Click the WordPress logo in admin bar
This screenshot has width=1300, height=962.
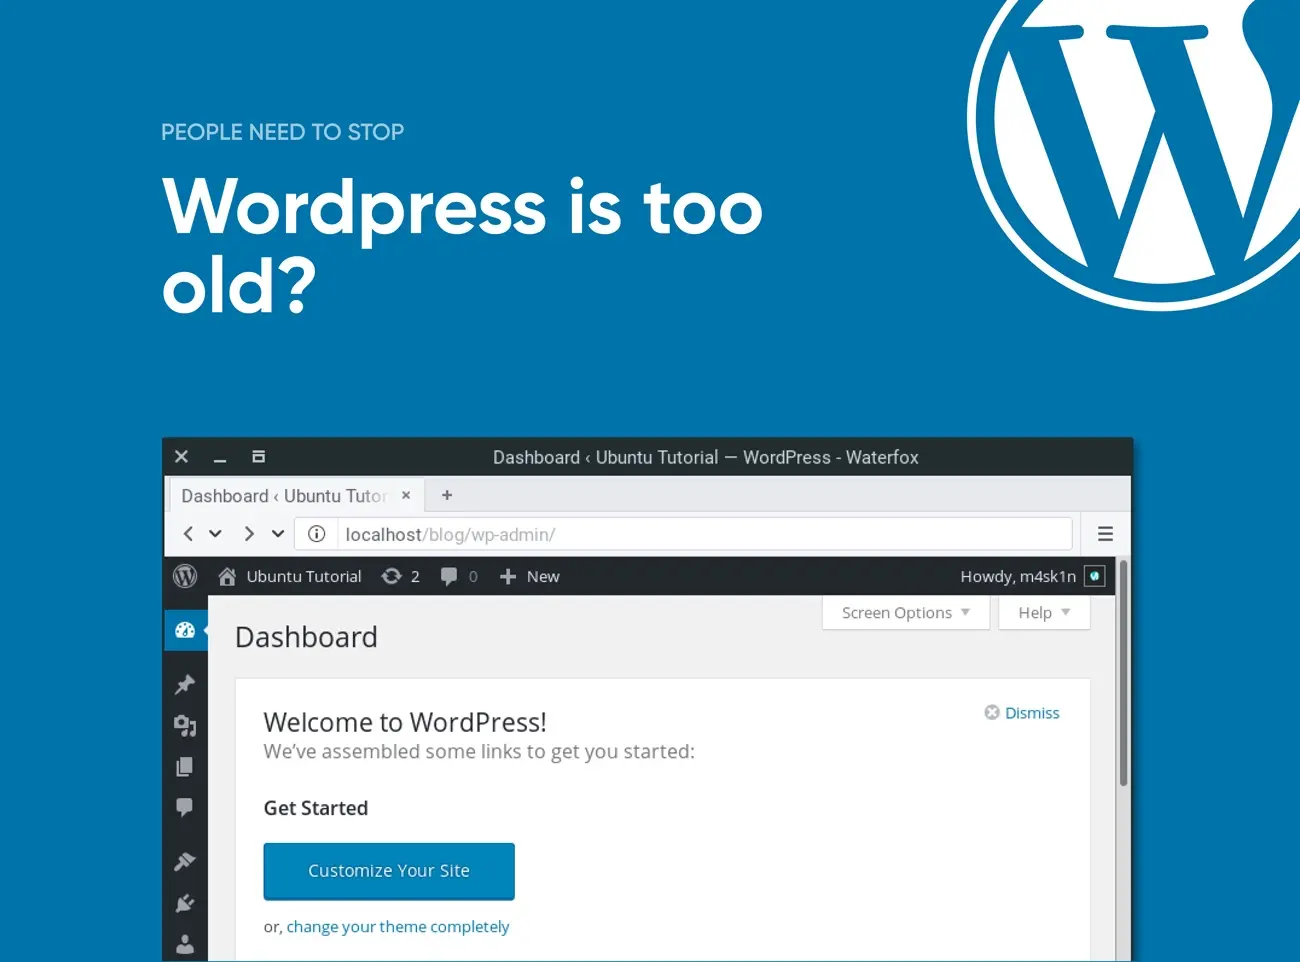(185, 576)
